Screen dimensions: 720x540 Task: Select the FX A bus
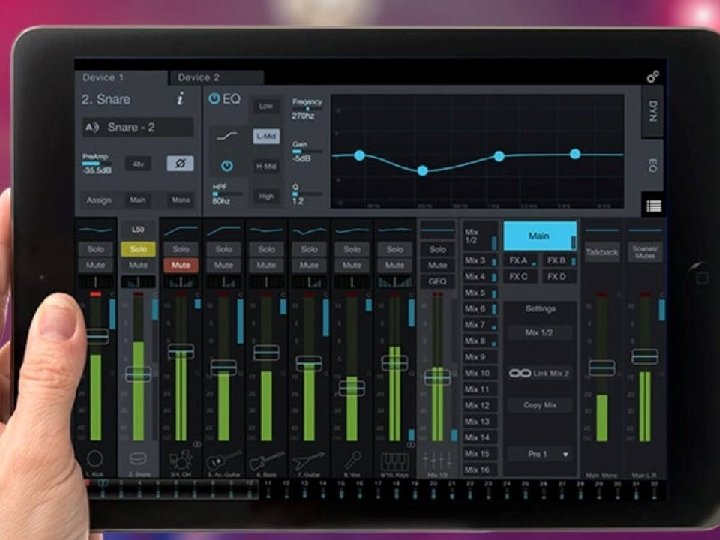tap(522, 261)
